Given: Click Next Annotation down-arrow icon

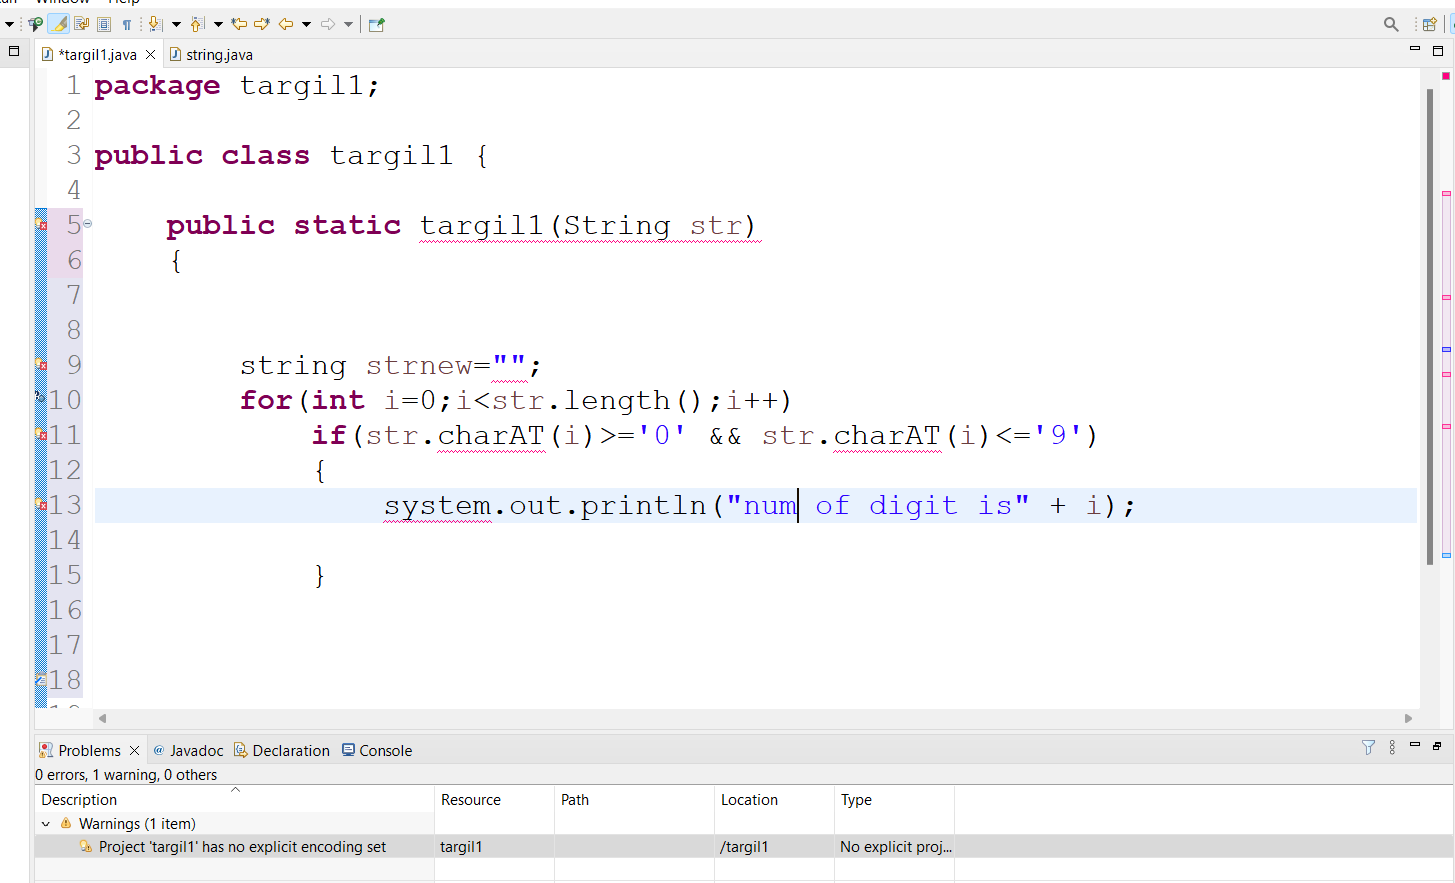Looking at the screenshot, I should (x=155, y=24).
